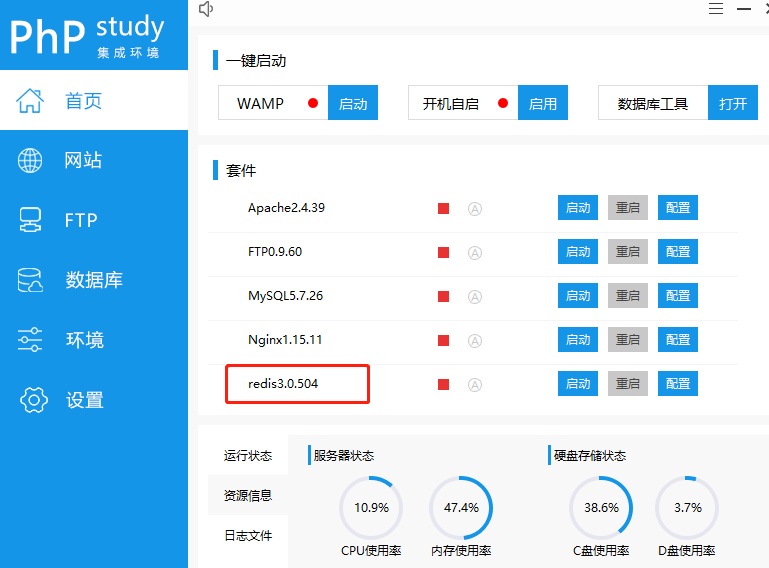
Task: Click the database icon in the sidebar
Action: (30, 280)
